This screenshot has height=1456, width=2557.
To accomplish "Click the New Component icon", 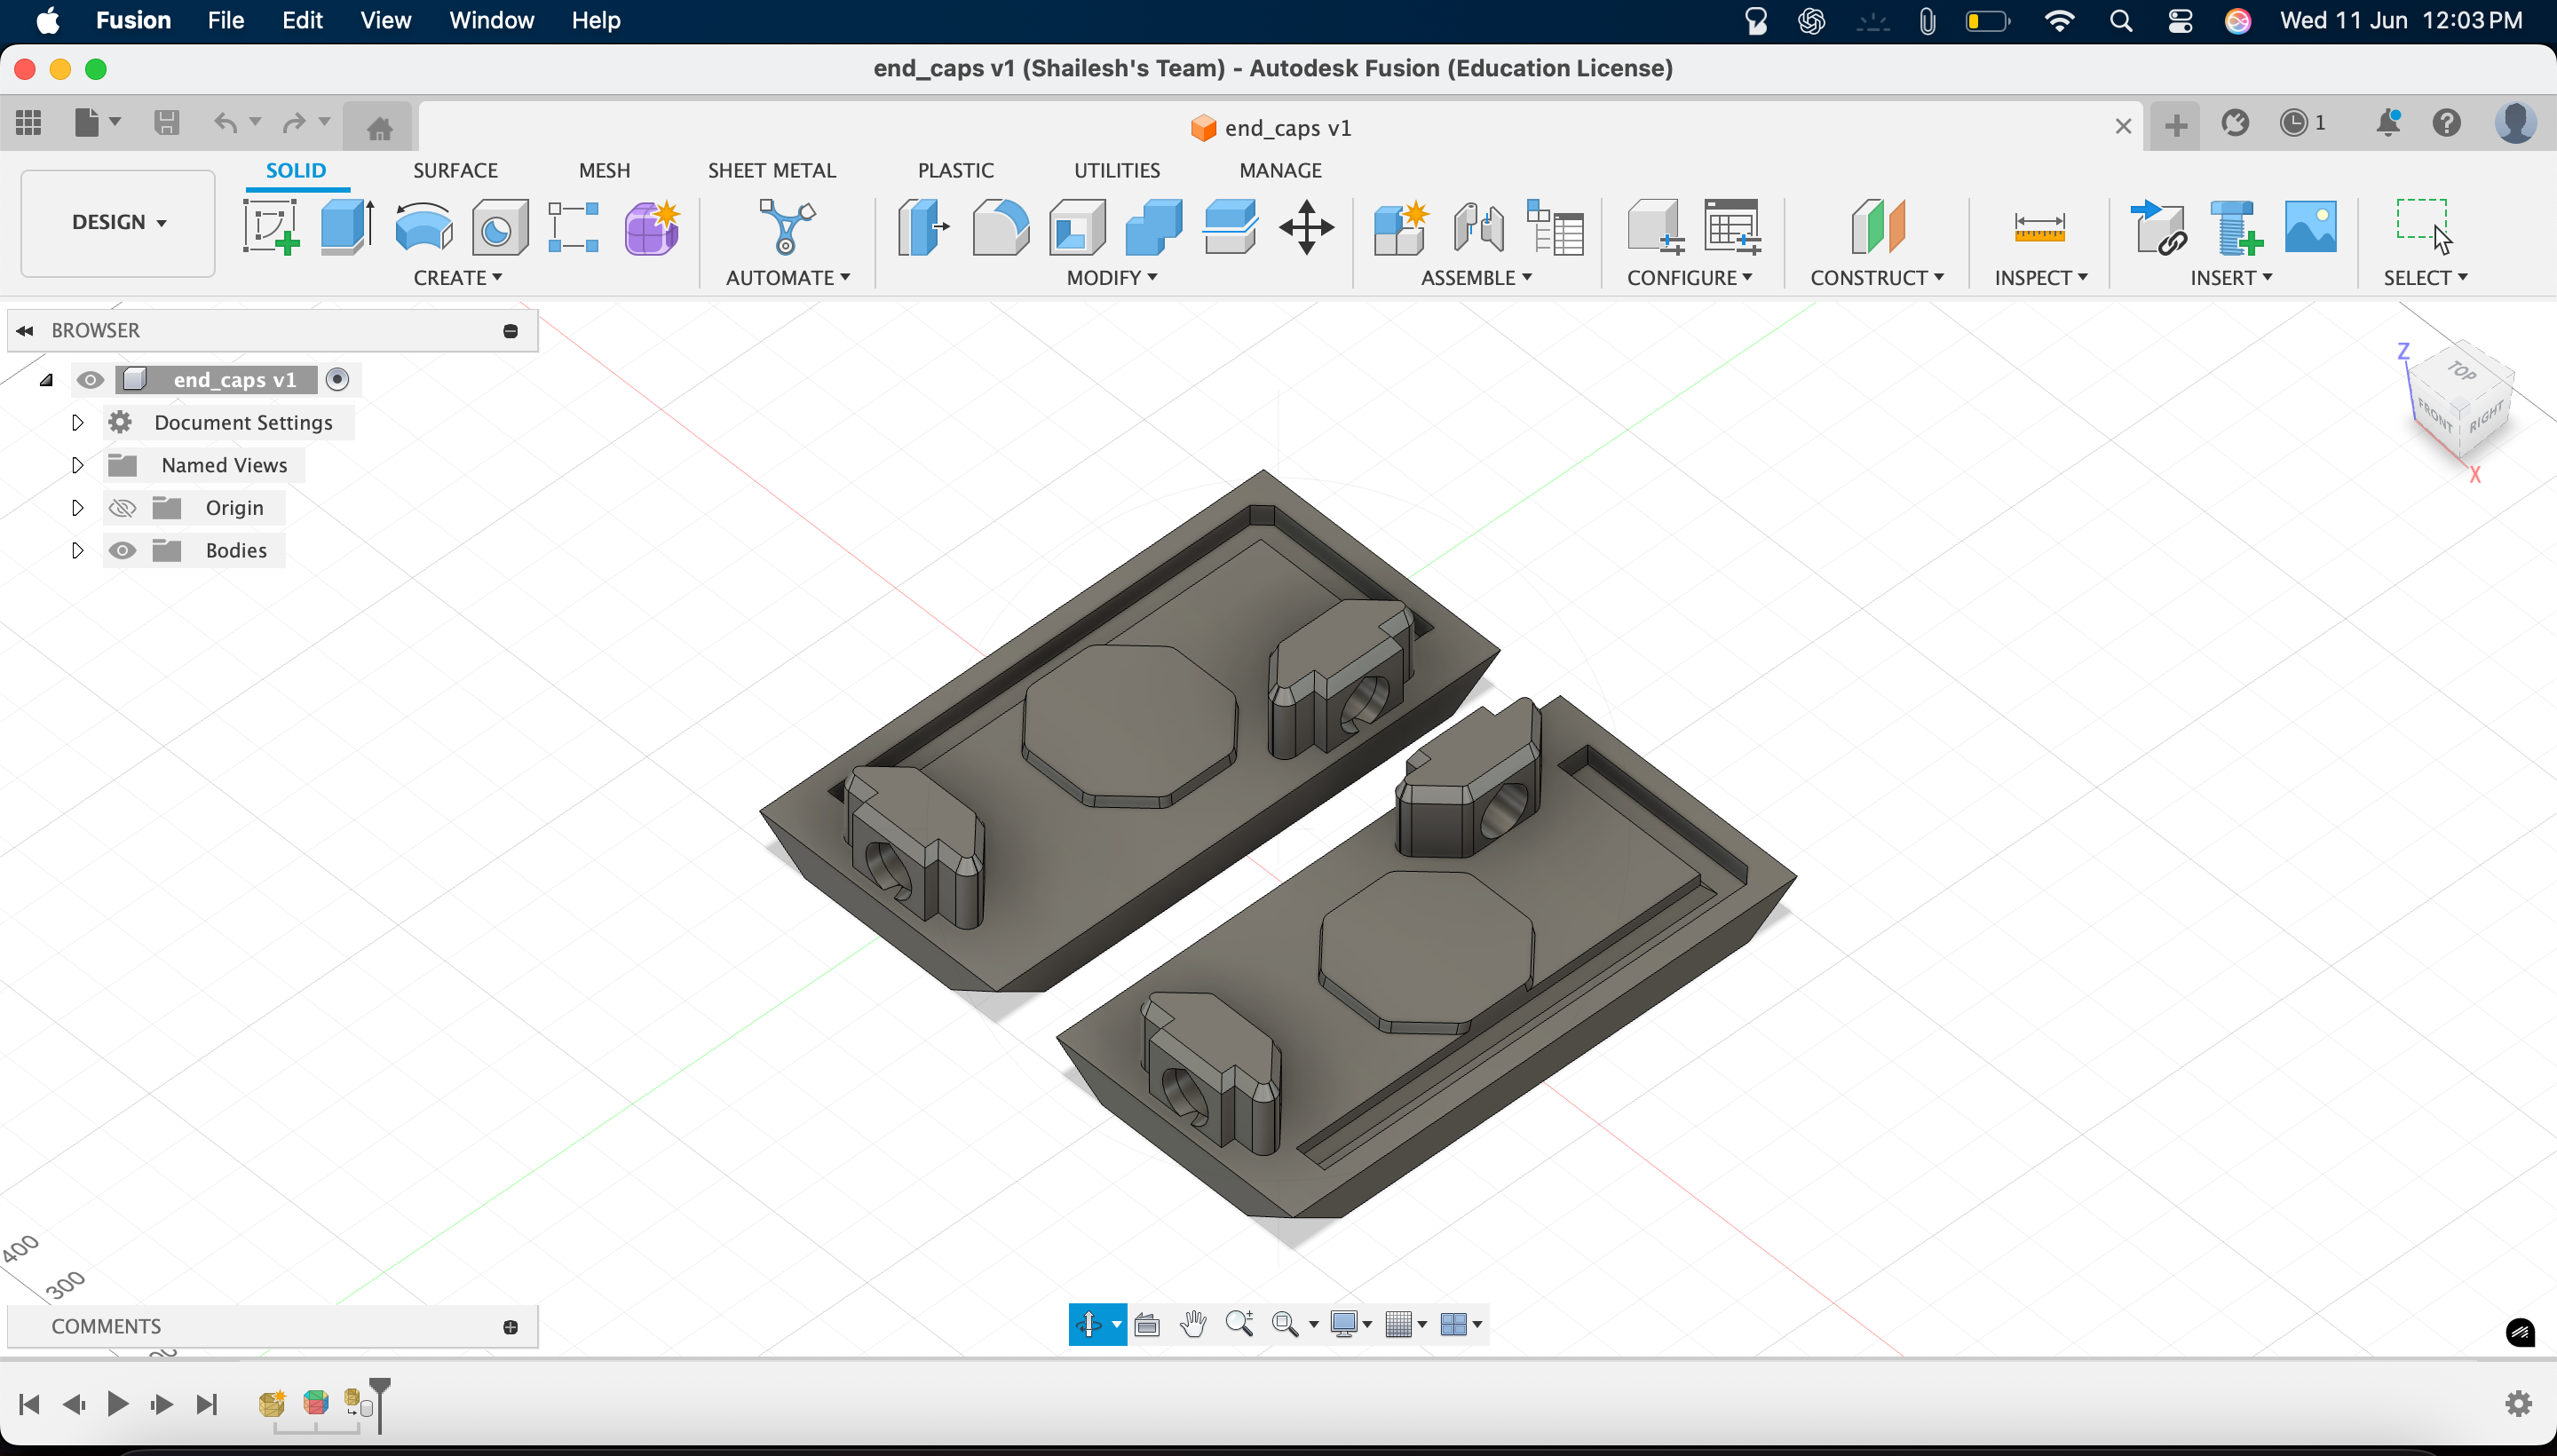I will (1401, 226).
